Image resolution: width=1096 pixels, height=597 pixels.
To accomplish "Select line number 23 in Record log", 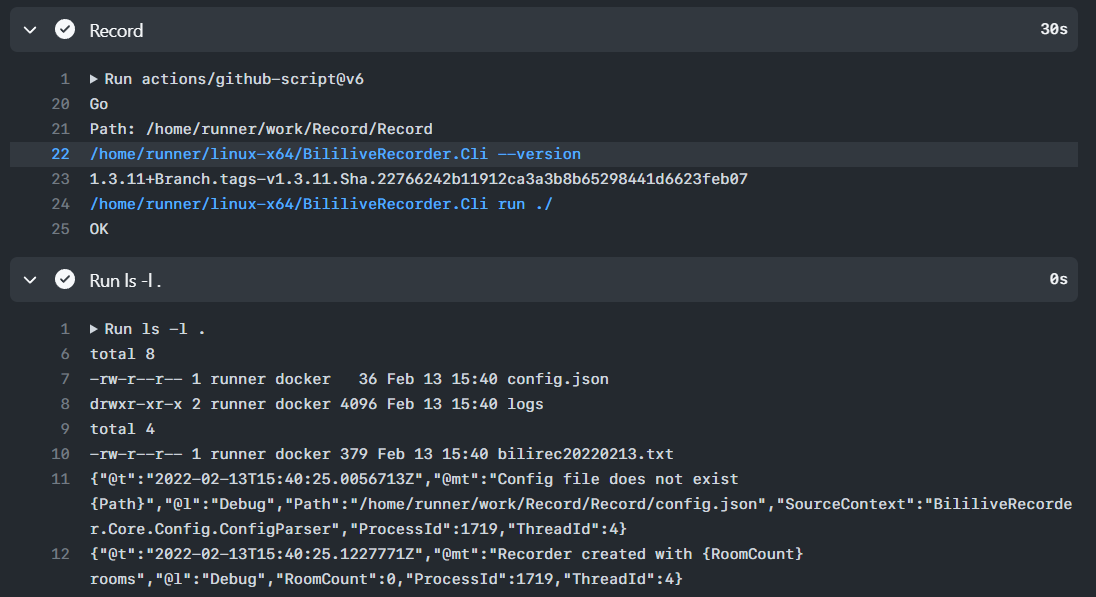I will point(61,179).
